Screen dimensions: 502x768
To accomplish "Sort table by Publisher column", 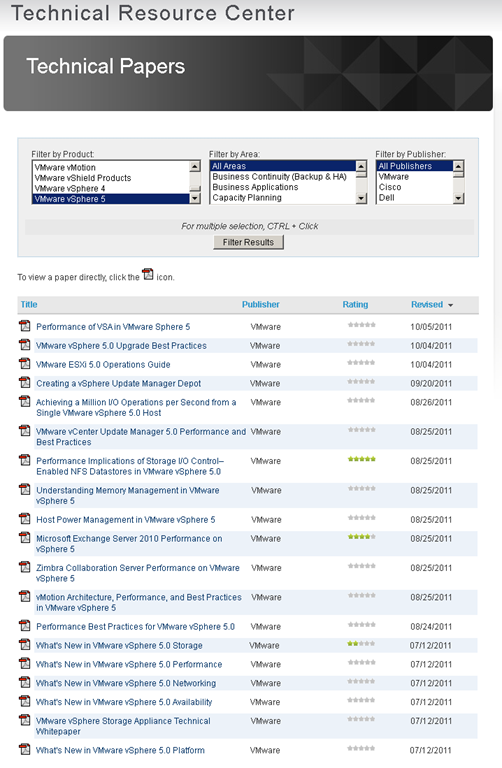I will pos(261,304).
